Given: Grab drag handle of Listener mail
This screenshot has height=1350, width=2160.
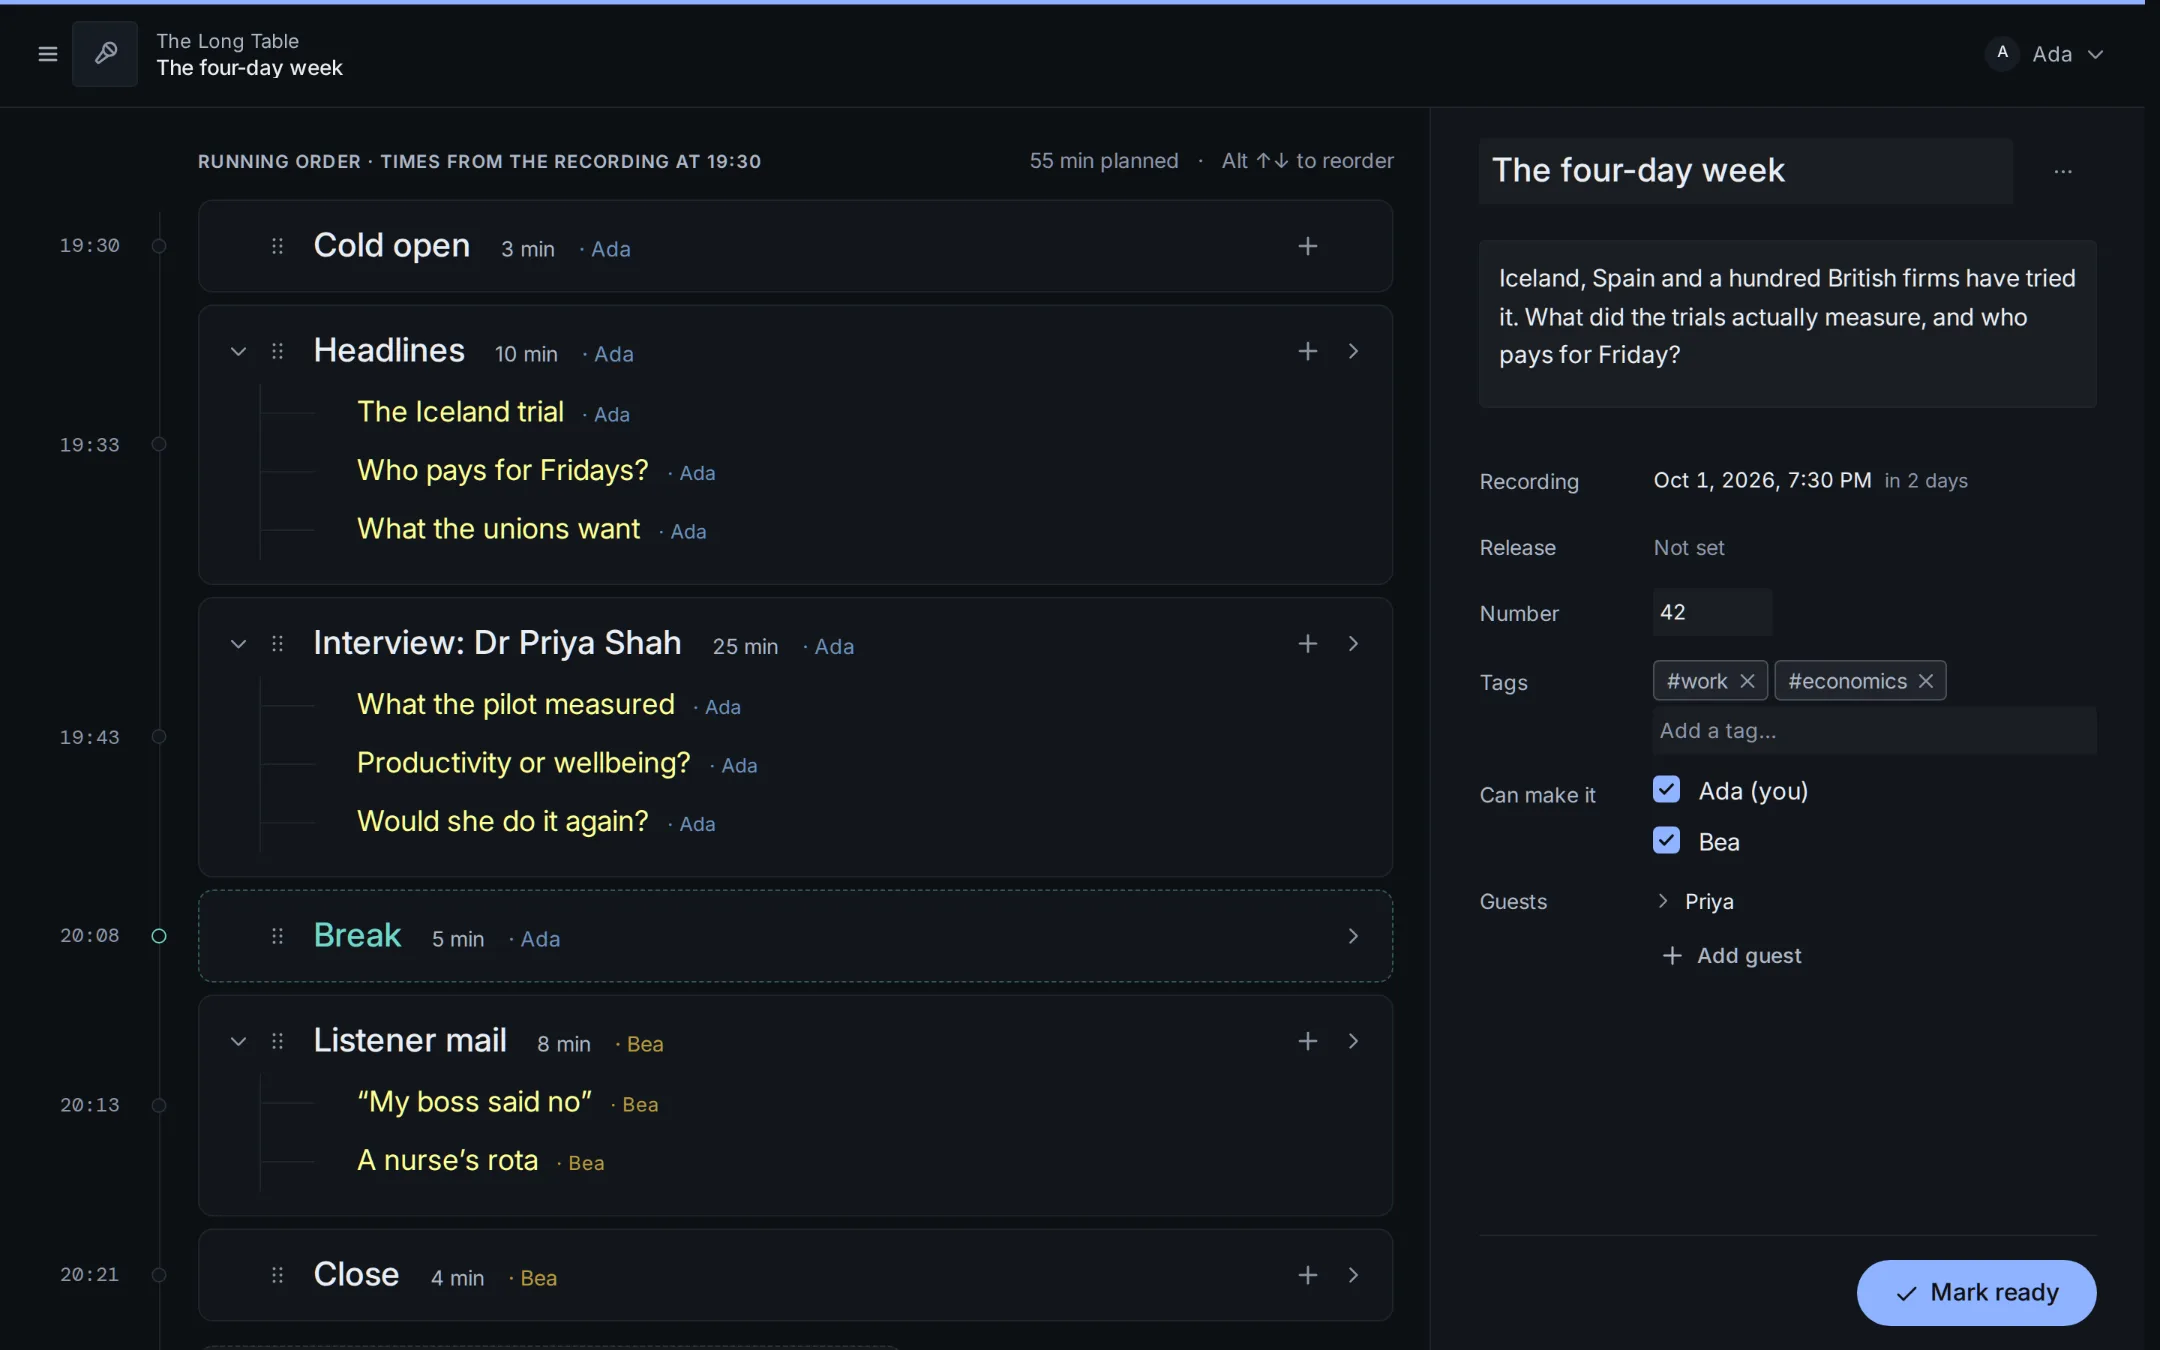Looking at the screenshot, I should tap(277, 1041).
